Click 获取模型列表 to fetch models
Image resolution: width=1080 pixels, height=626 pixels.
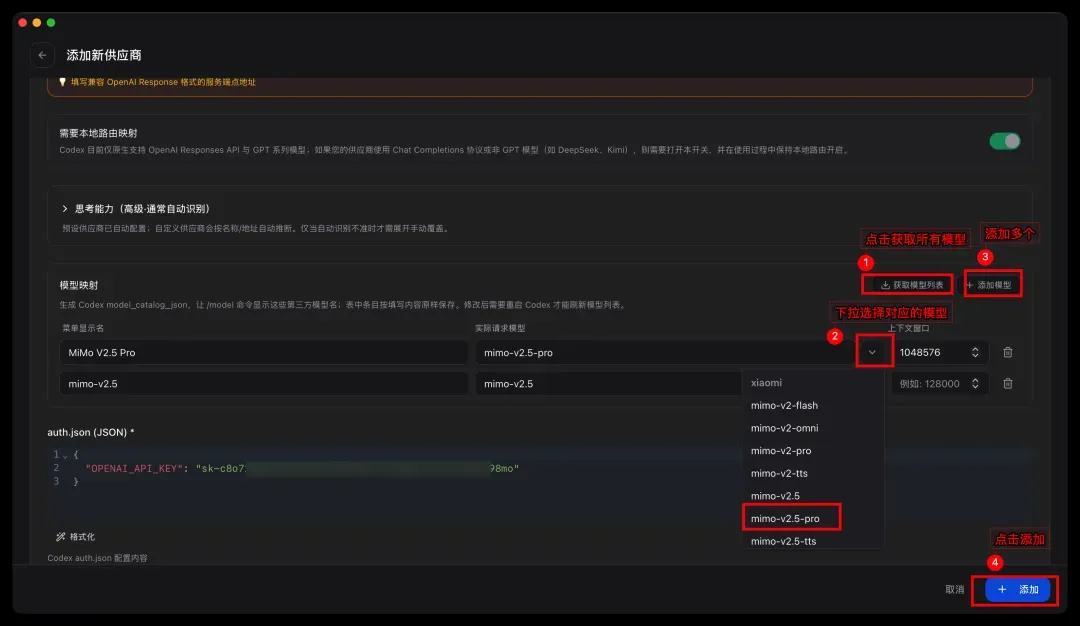pyautogui.click(x=911, y=284)
